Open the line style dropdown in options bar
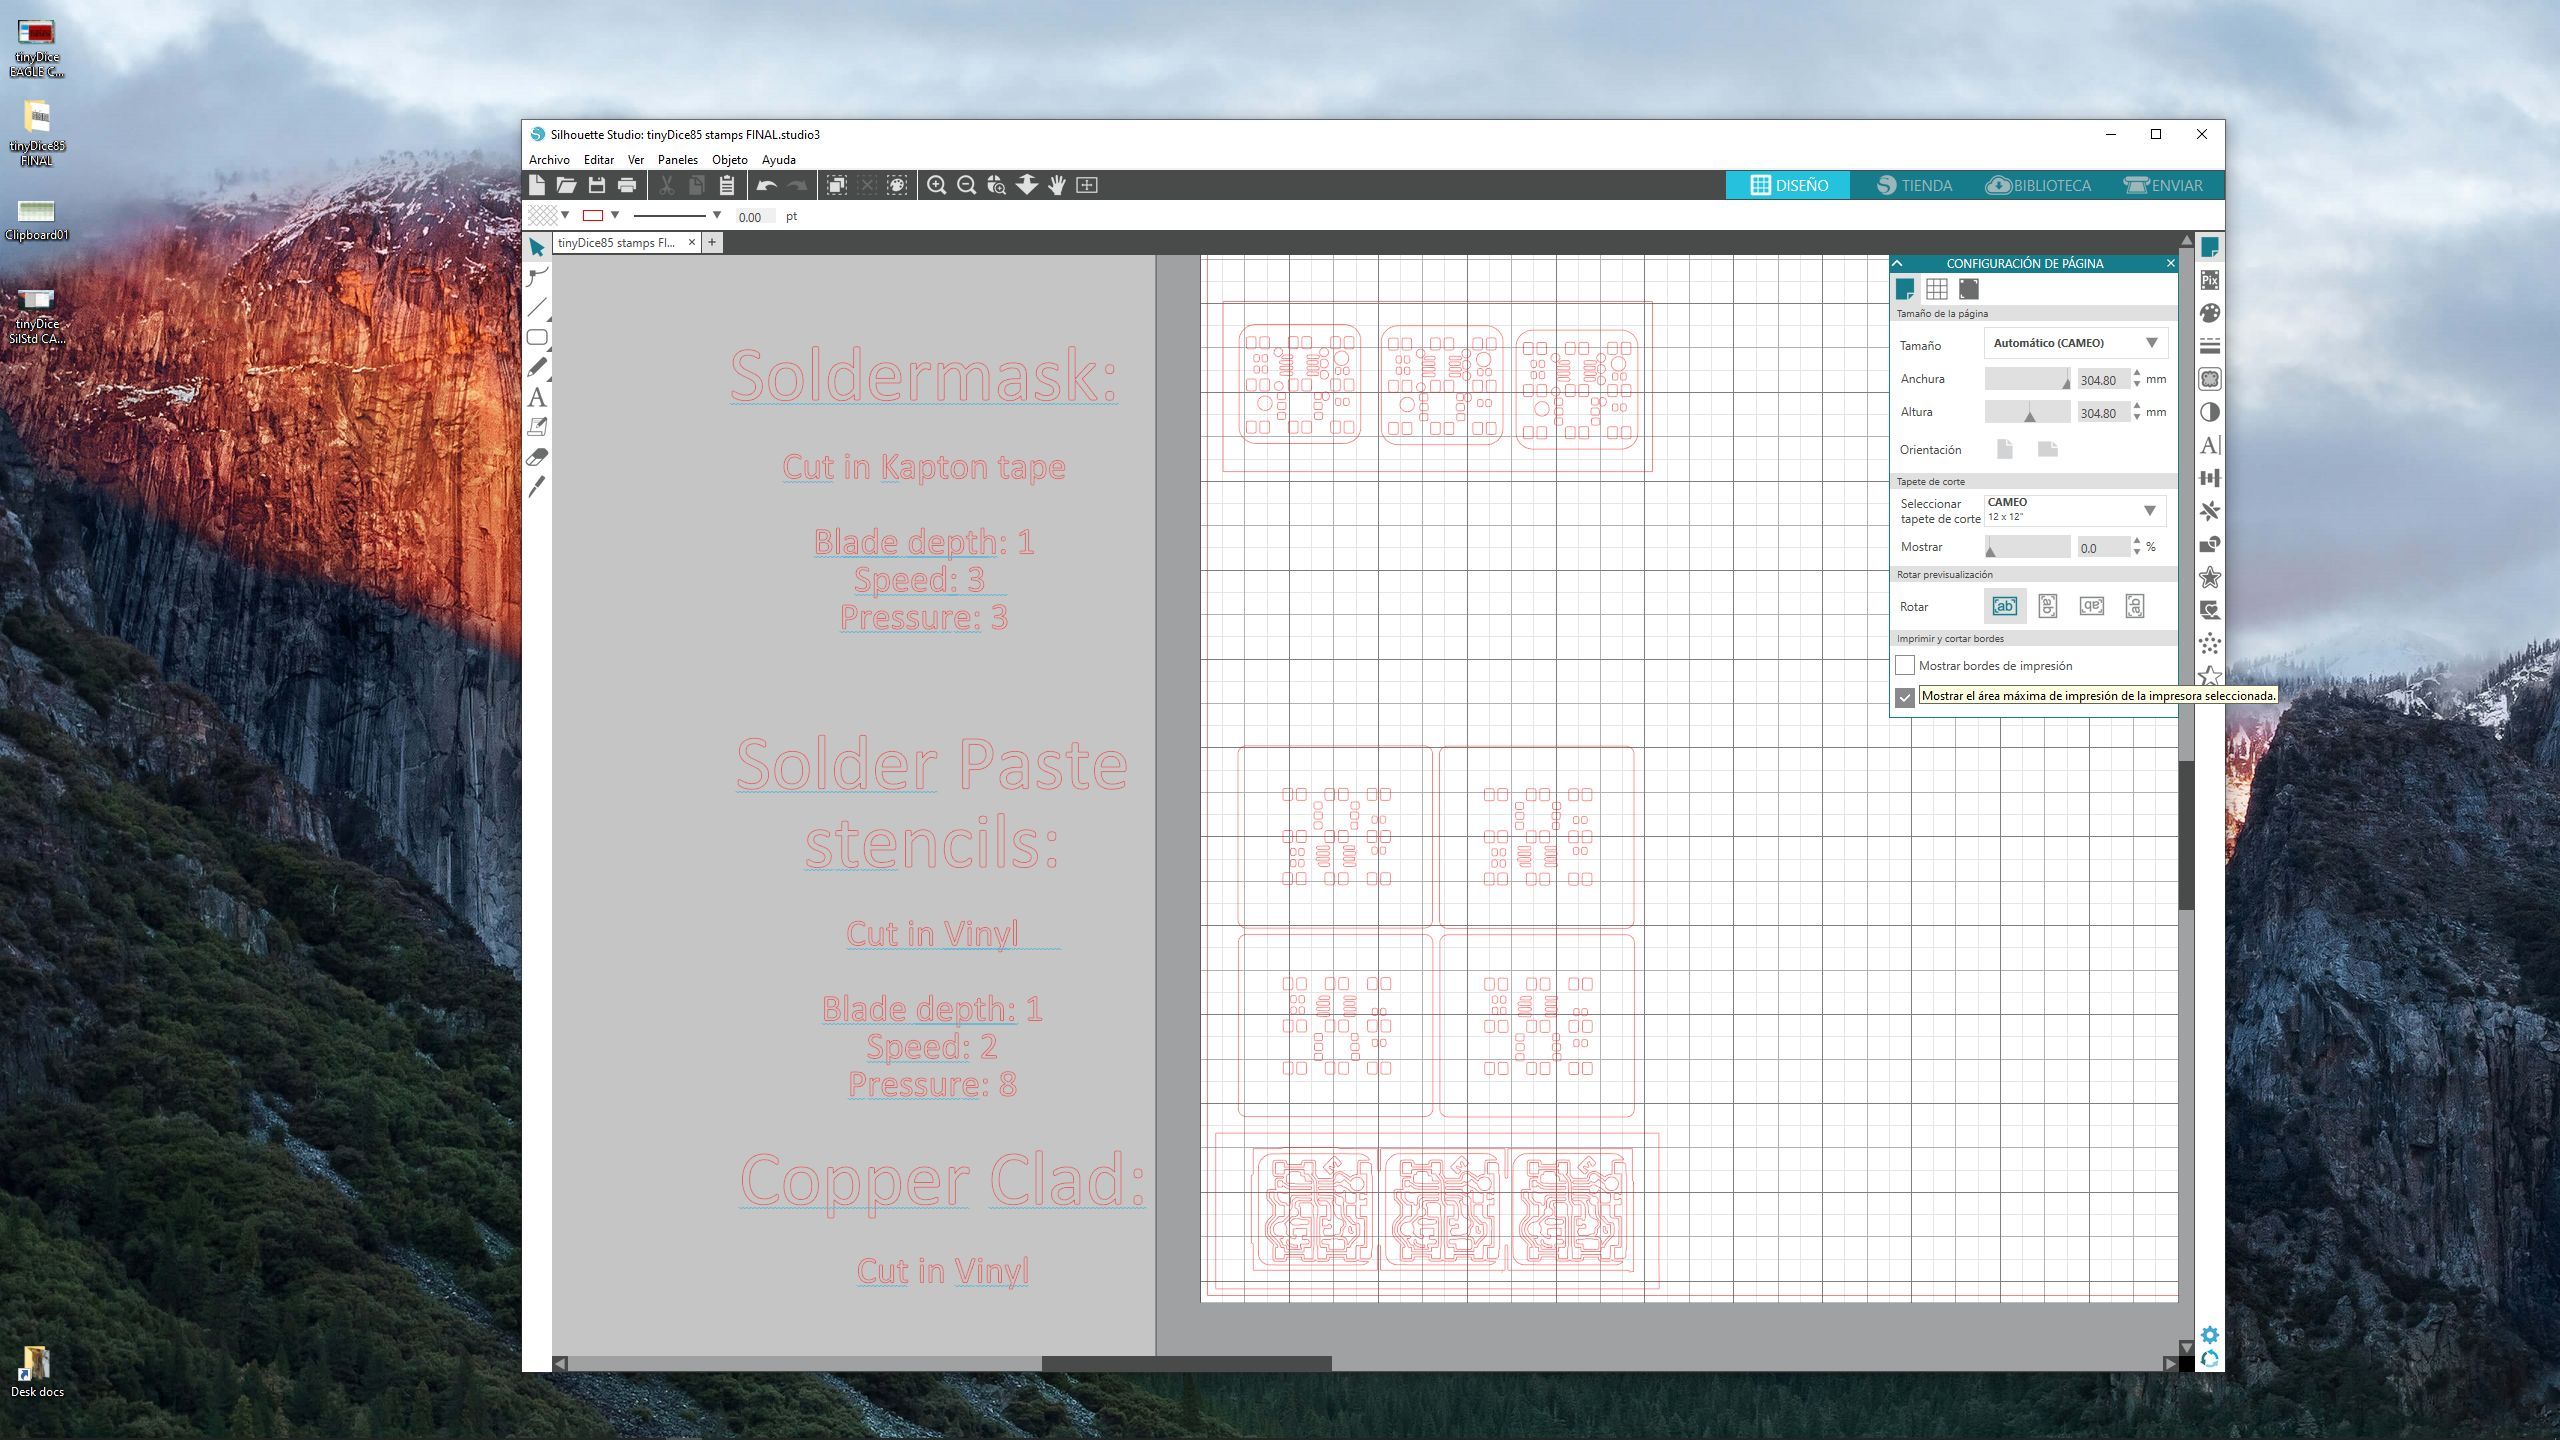This screenshot has width=2560, height=1440. [x=716, y=215]
